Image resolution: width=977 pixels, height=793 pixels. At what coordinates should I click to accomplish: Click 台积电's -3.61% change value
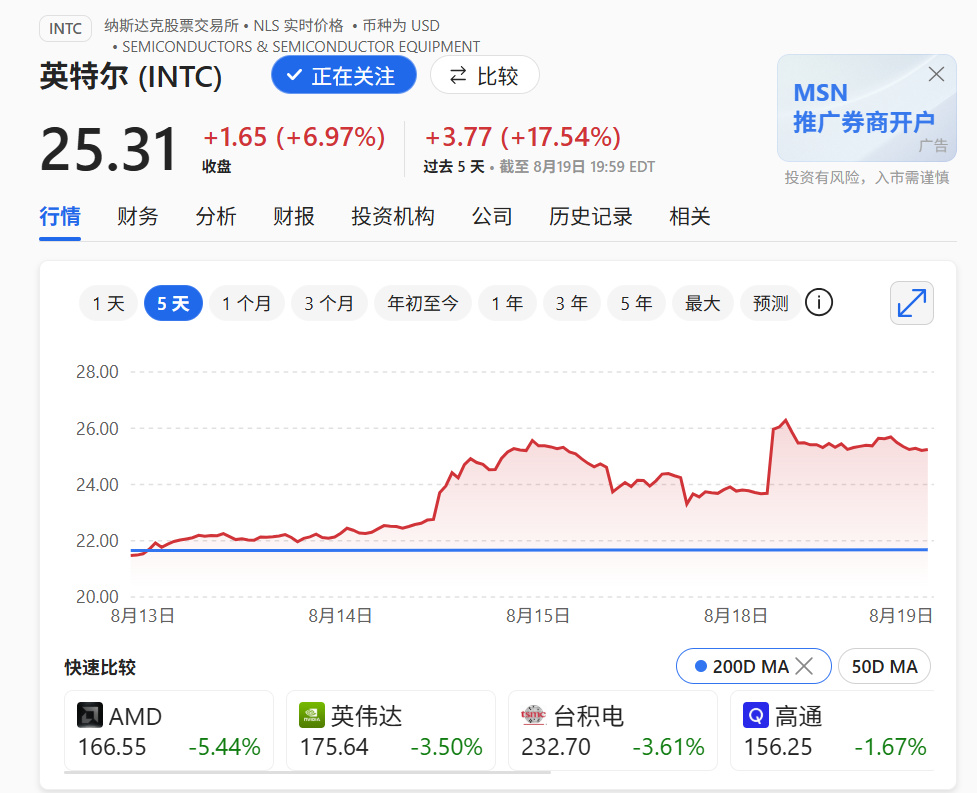click(668, 747)
